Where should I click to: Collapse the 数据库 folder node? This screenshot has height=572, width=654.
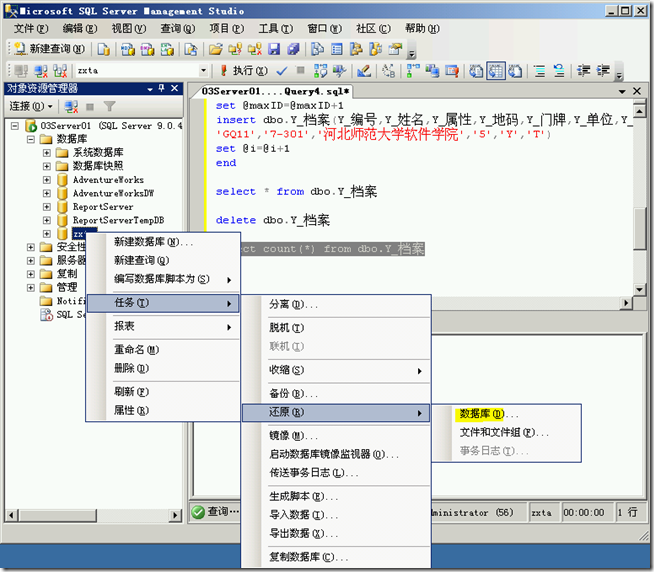click(x=31, y=139)
